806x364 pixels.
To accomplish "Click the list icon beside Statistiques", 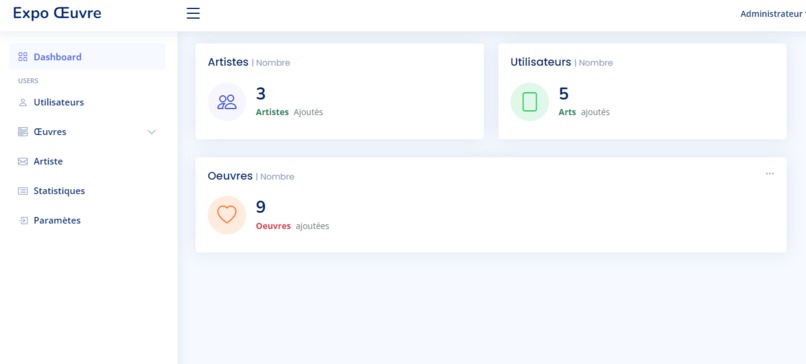I will coord(23,191).
